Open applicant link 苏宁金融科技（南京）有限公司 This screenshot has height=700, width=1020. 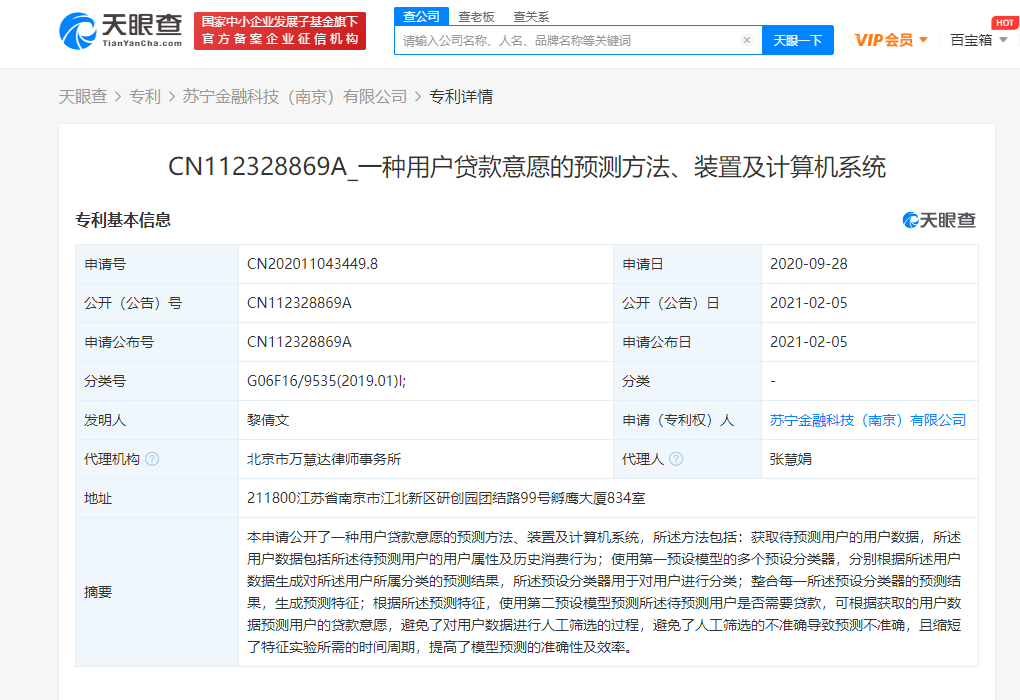click(867, 420)
